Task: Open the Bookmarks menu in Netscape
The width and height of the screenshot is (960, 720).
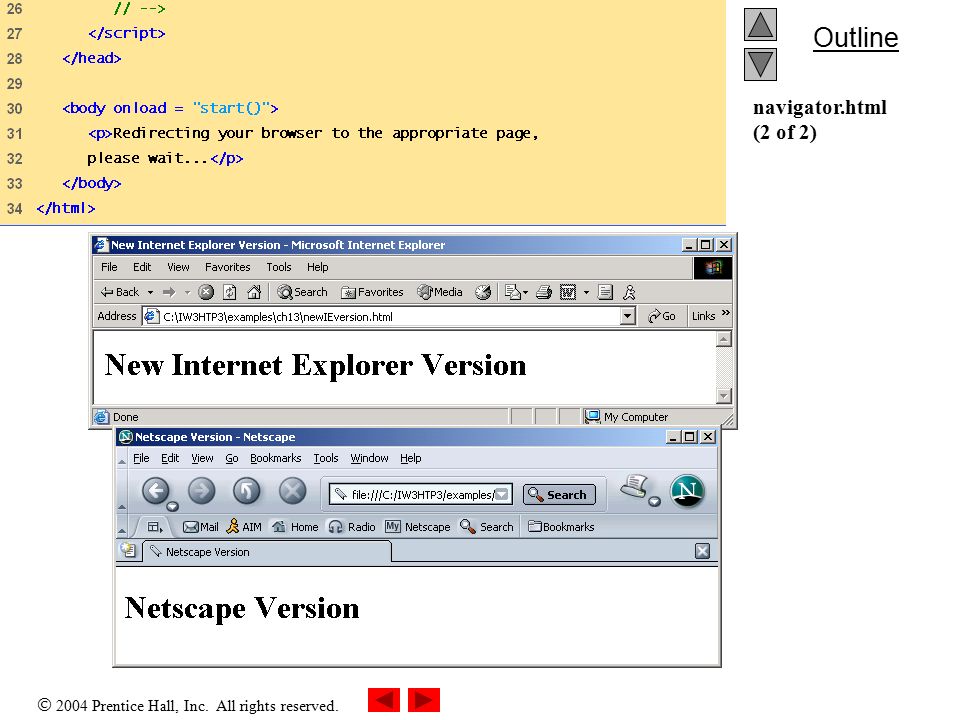Action: pyautogui.click(x=276, y=458)
